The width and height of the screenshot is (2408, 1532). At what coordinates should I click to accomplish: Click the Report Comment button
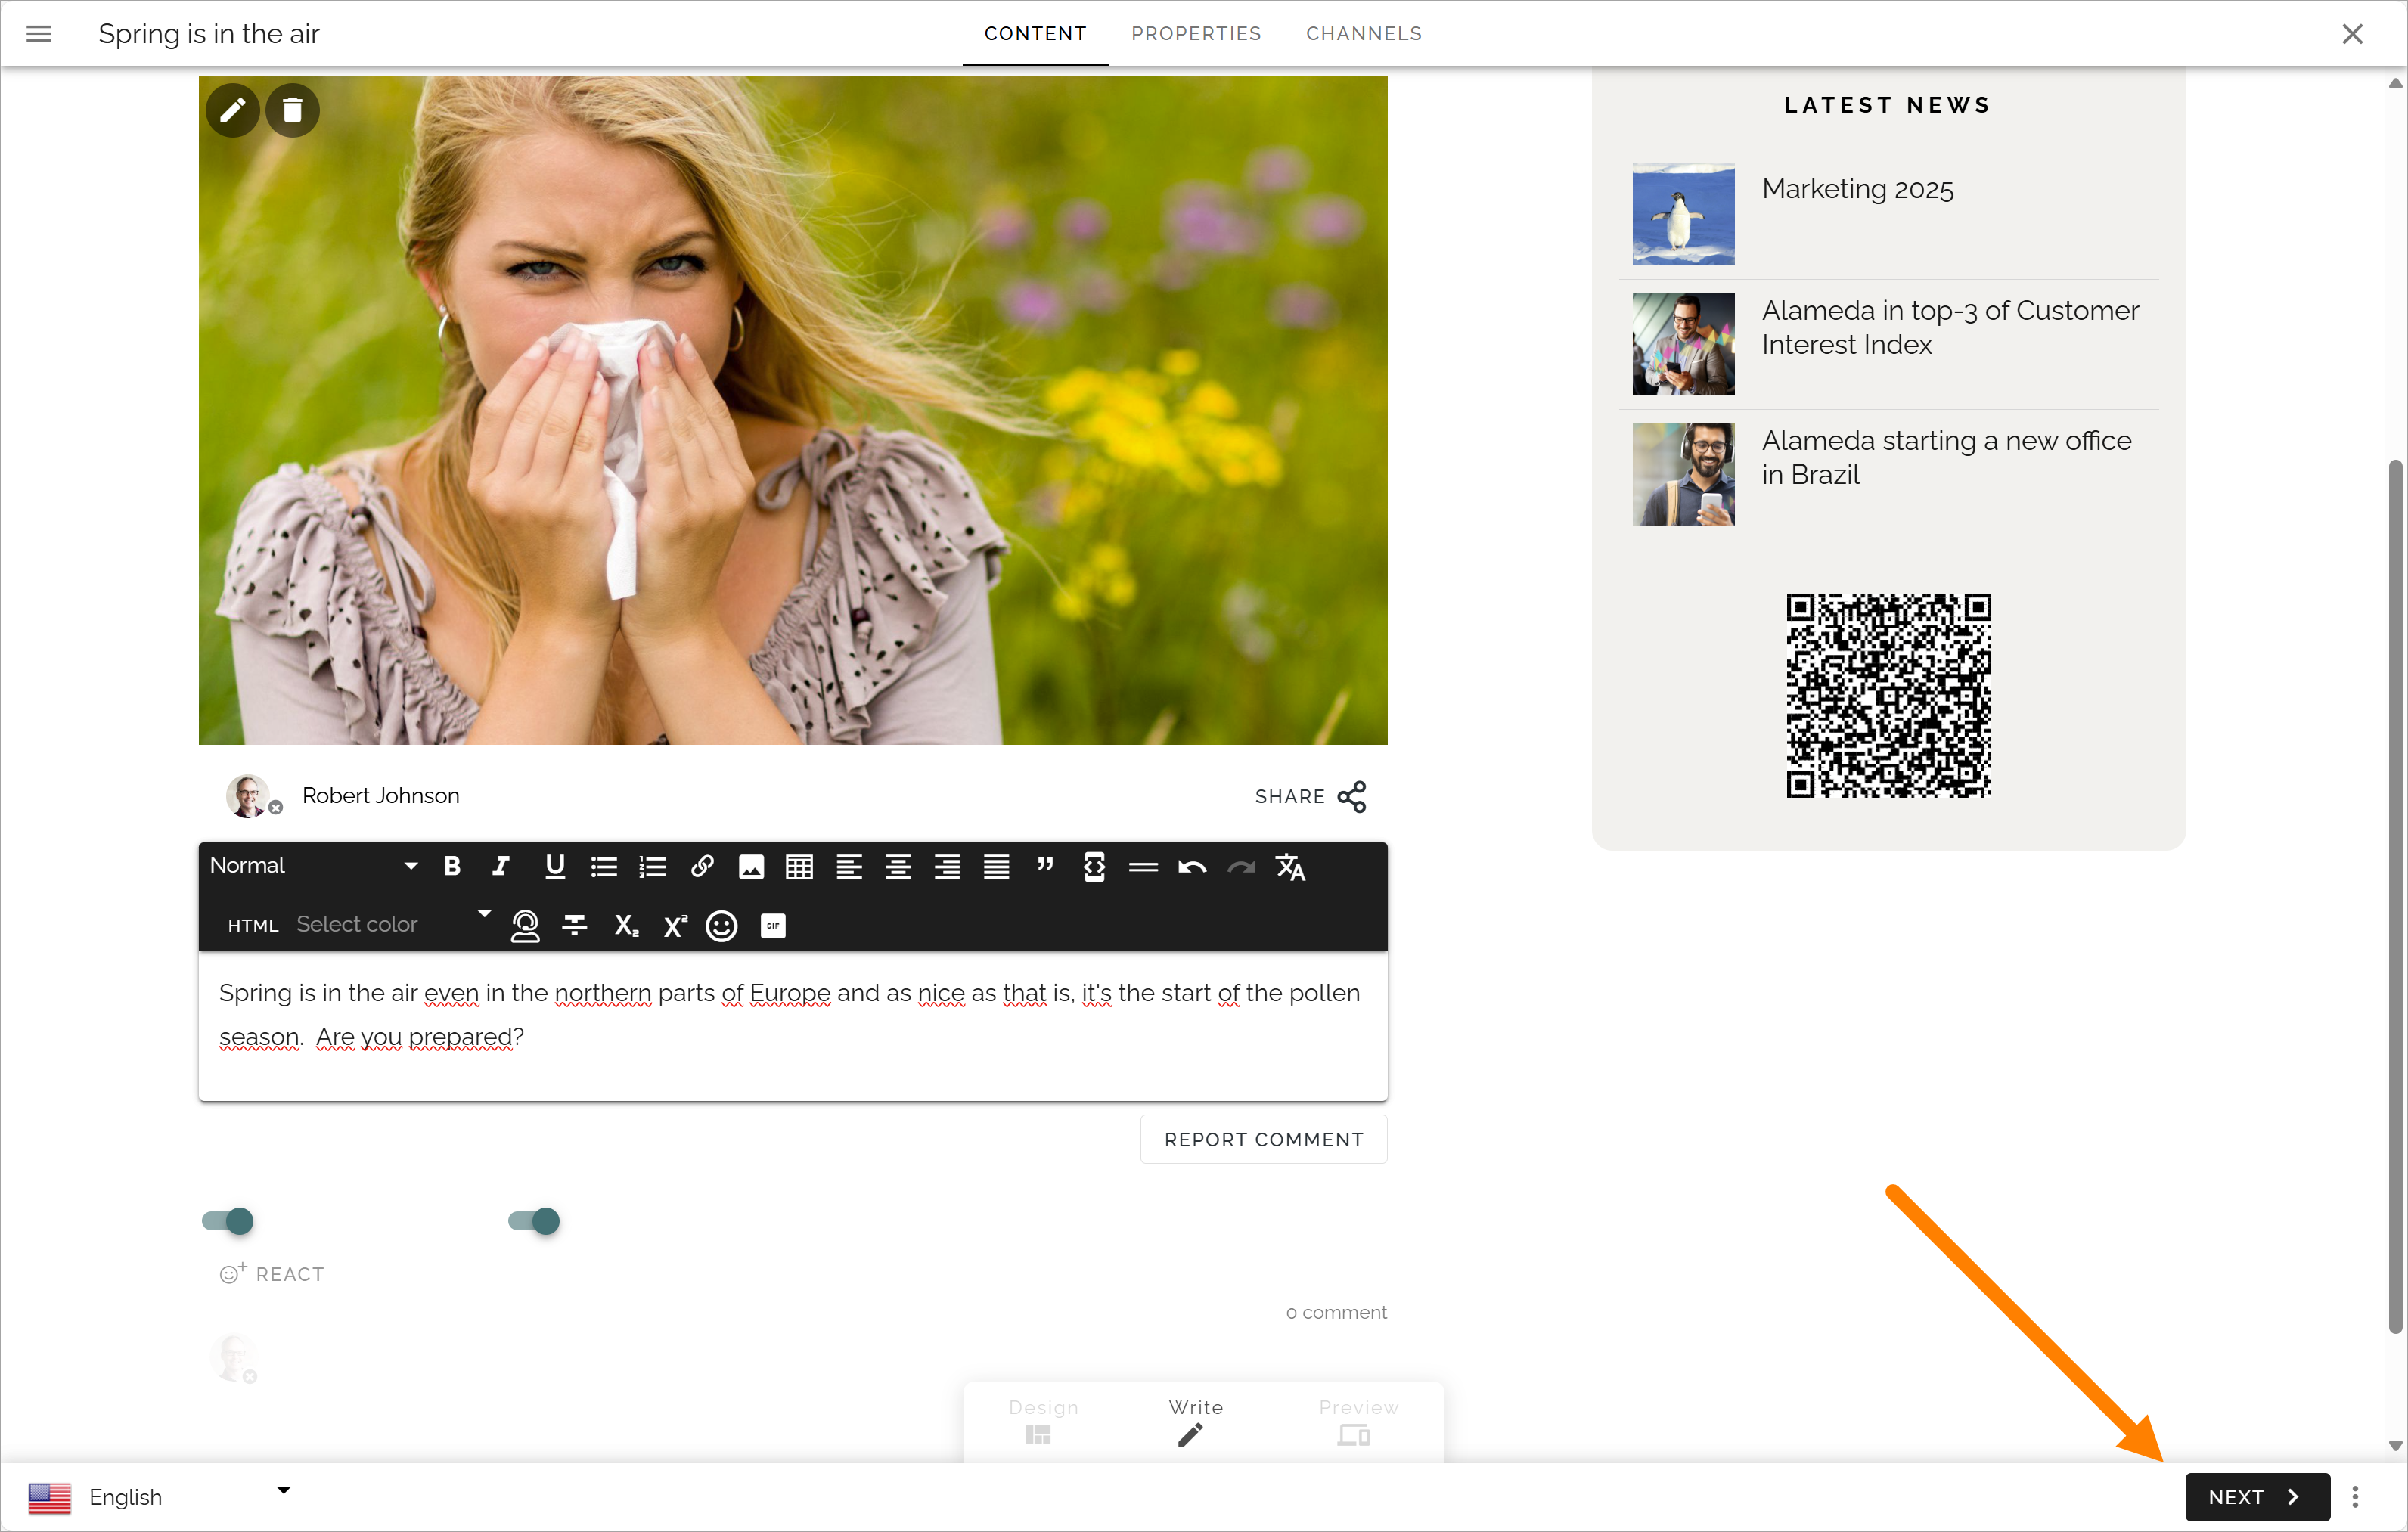(1263, 1140)
